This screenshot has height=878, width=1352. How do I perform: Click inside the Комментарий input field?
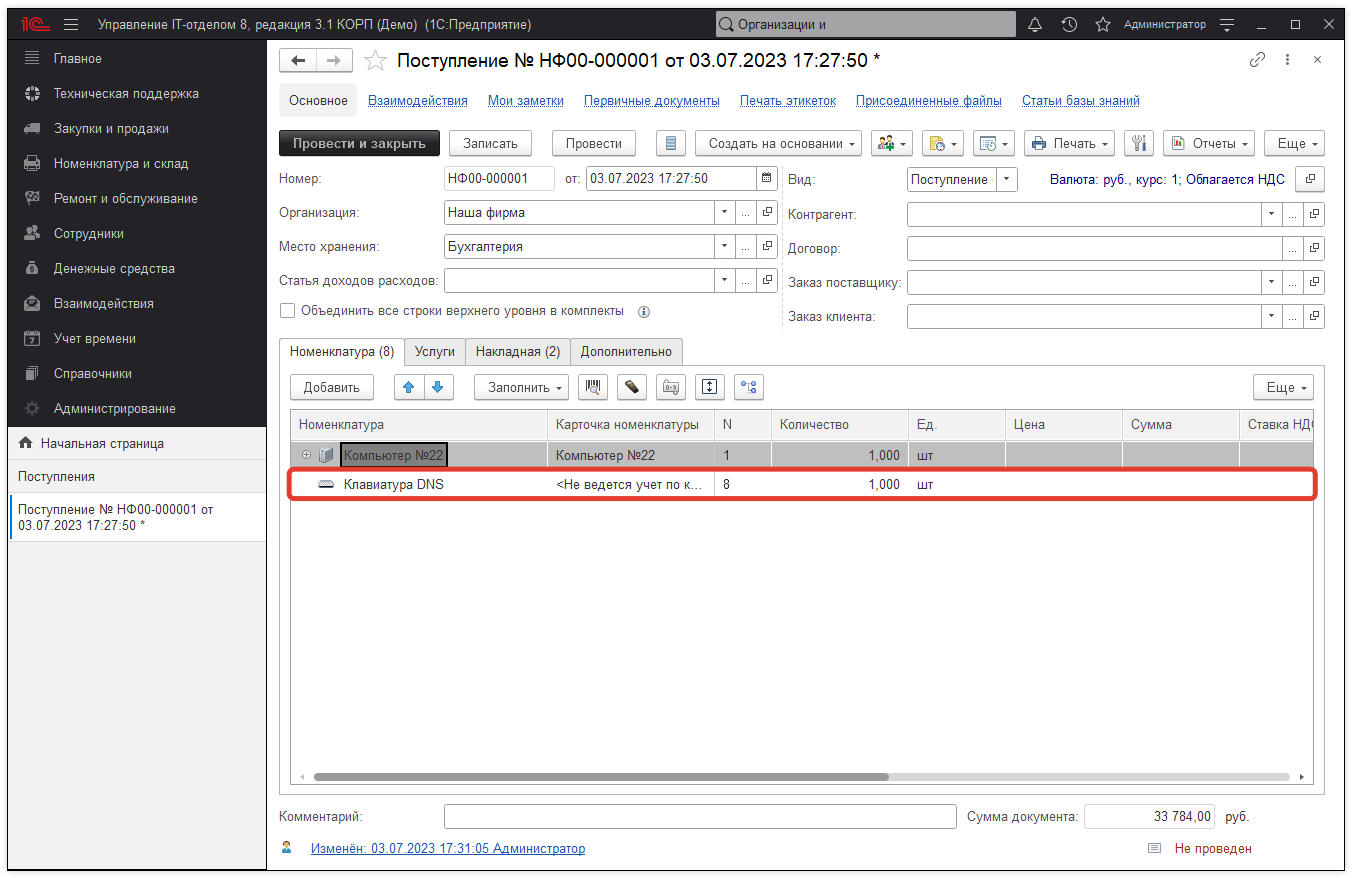tap(700, 816)
